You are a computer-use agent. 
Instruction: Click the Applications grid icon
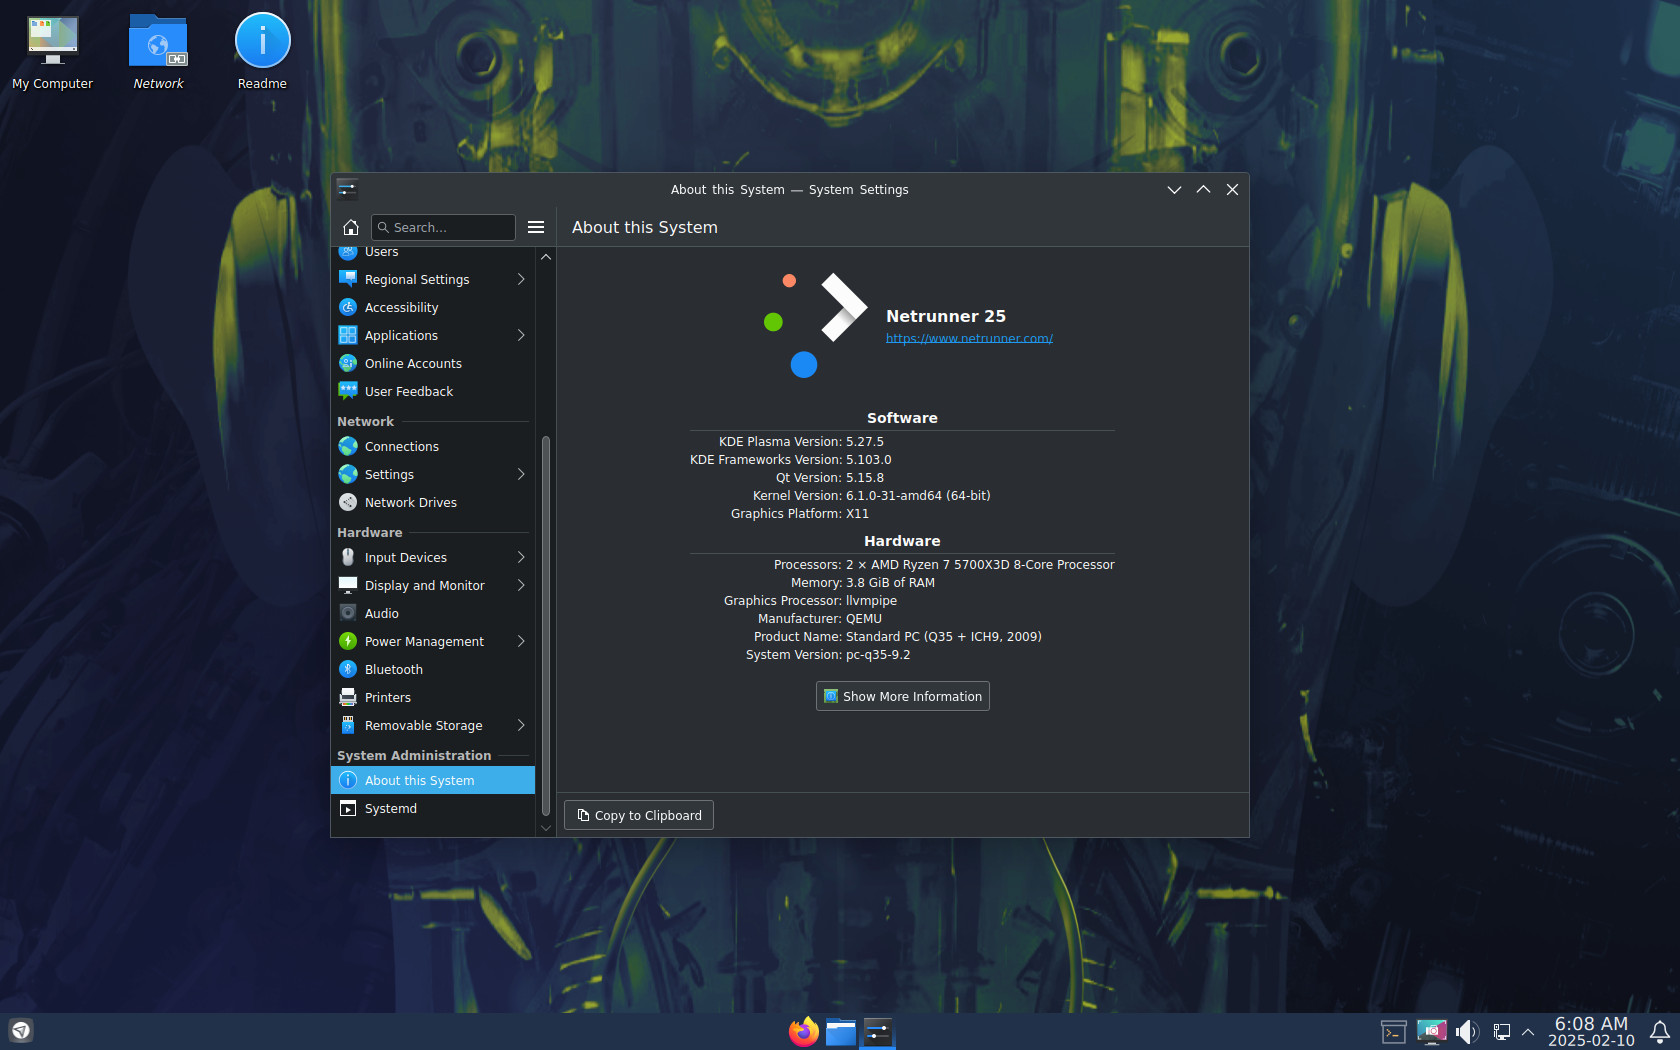tap(348, 335)
